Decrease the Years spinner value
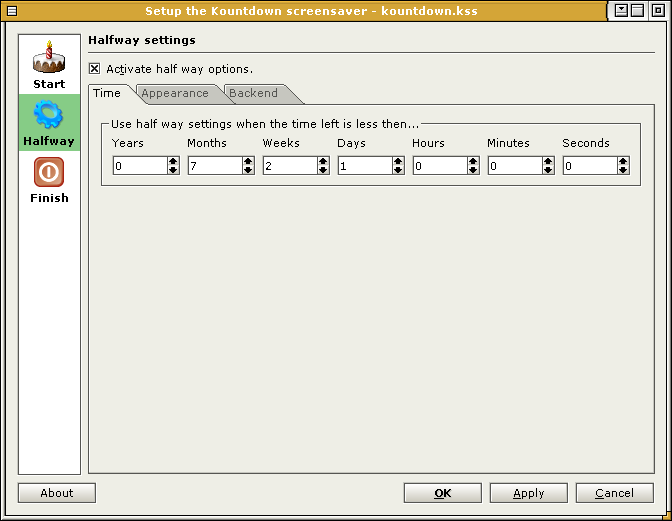This screenshot has width=672, height=521. pos(173,170)
